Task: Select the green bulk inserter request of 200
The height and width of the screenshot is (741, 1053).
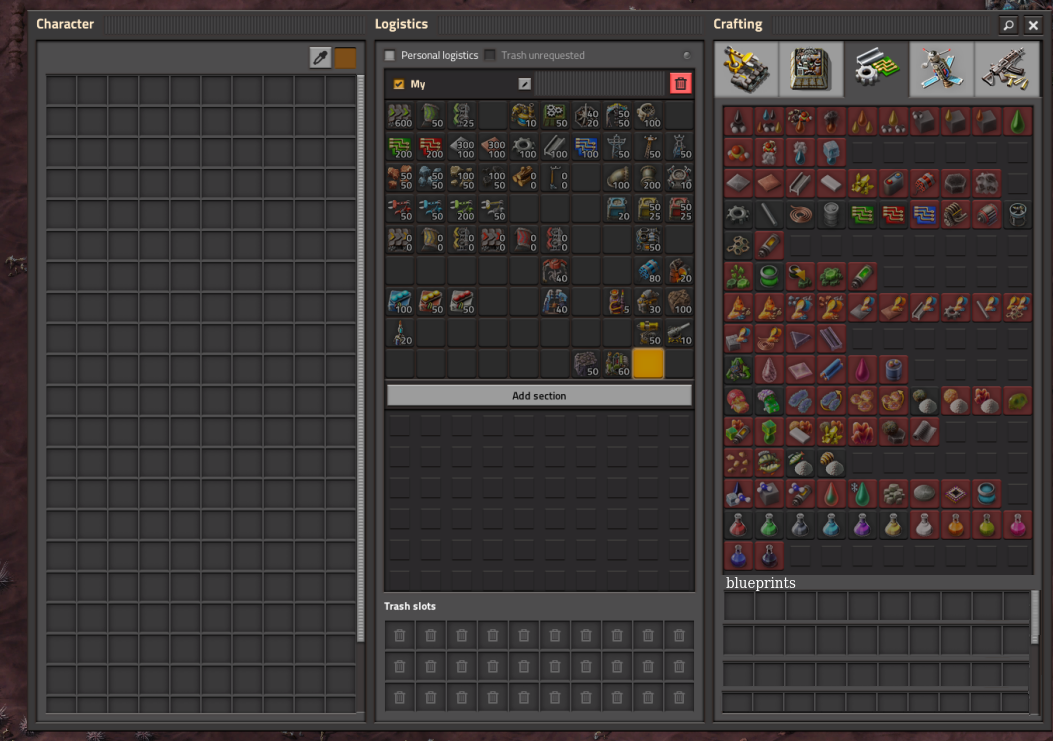Action: [462, 208]
